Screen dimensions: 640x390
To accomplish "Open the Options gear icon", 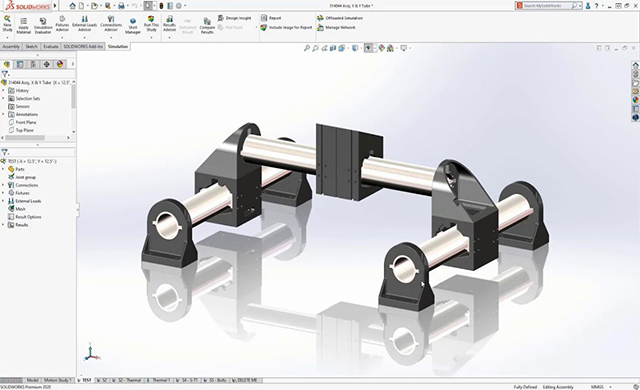I will pyautogui.click(x=178, y=6).
